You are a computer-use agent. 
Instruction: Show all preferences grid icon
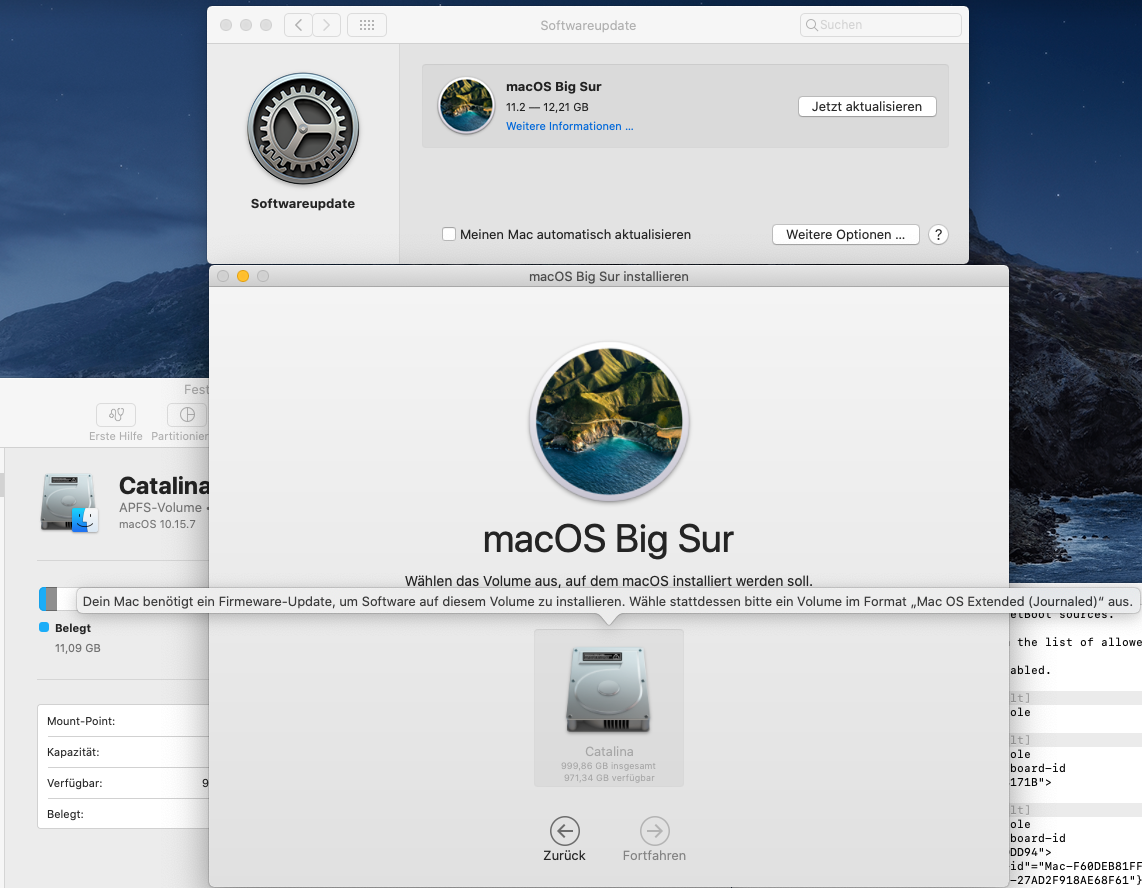point(367,25)
